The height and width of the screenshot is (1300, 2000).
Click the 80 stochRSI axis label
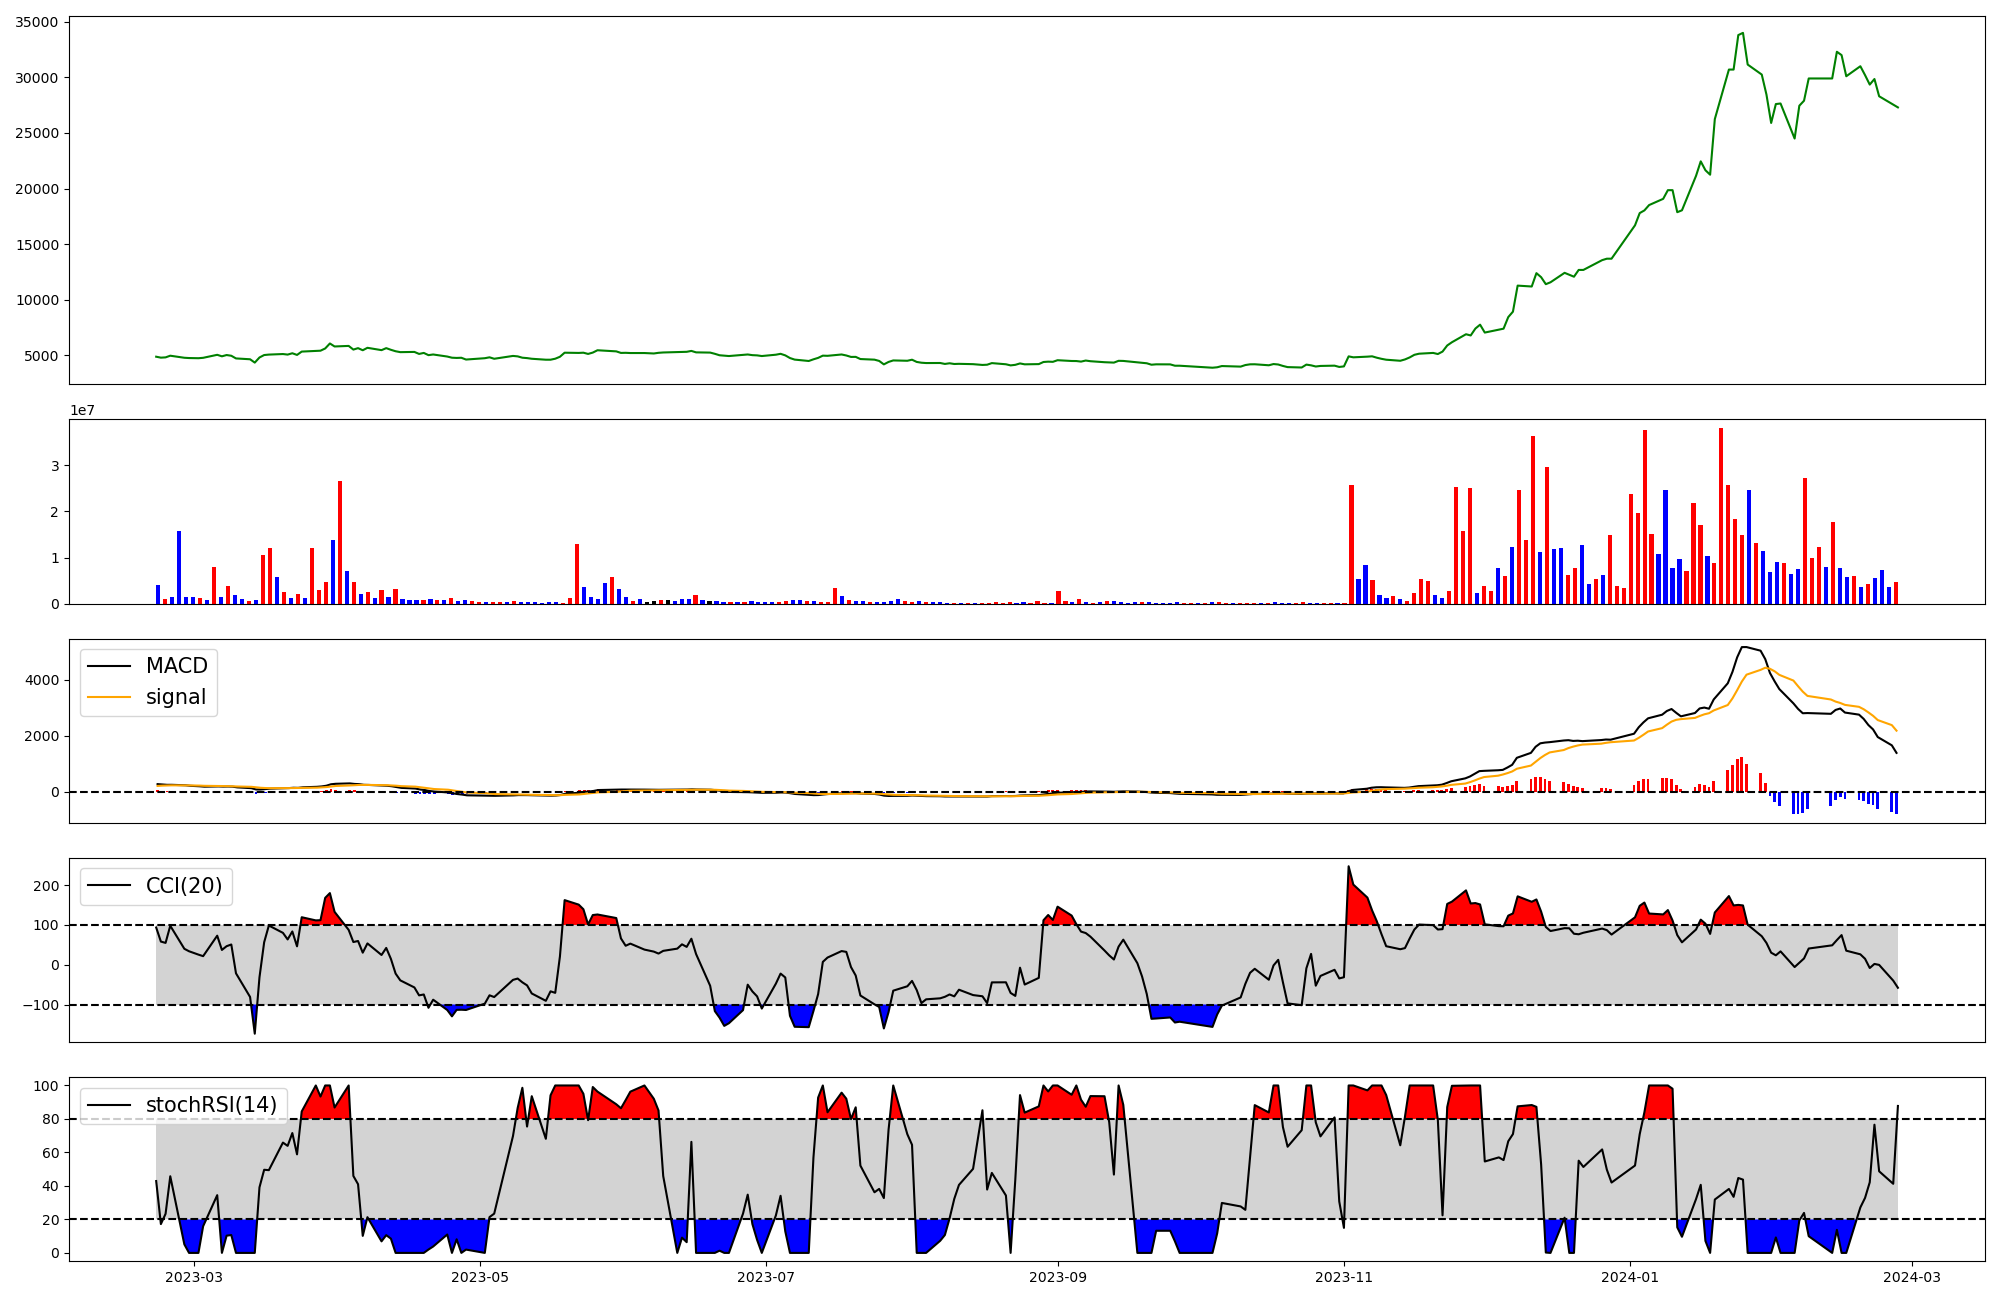click(x=50, y=1119)
